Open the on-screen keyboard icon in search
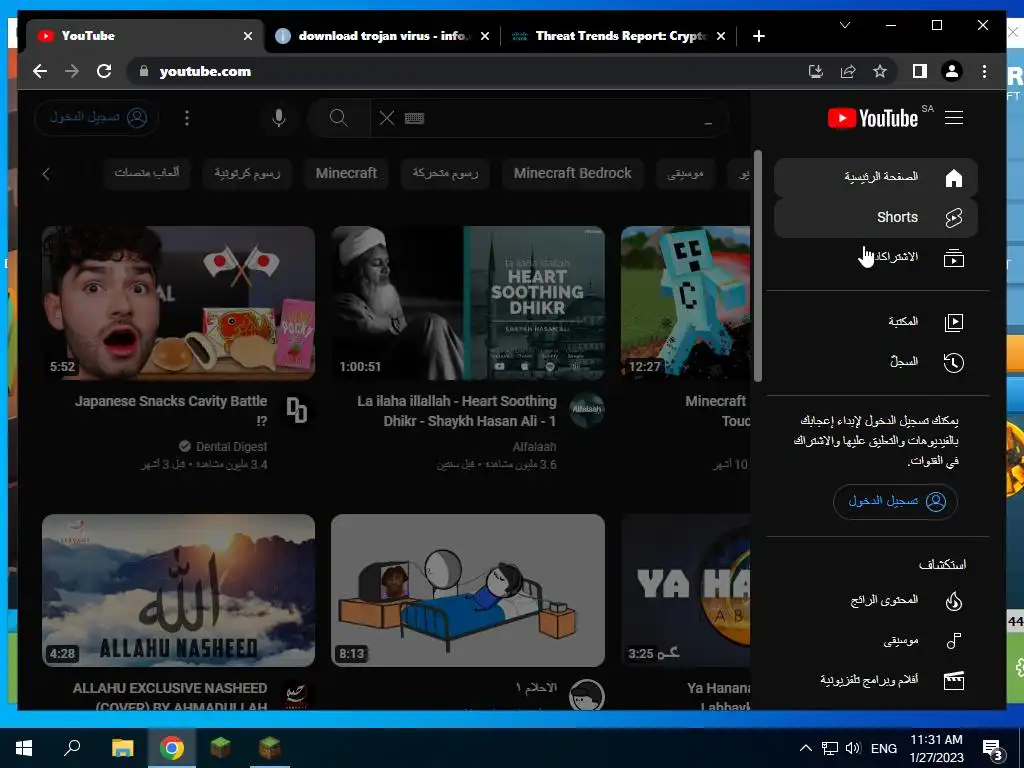The width and height of the screenshot is (1024, 768). (415, 118)
